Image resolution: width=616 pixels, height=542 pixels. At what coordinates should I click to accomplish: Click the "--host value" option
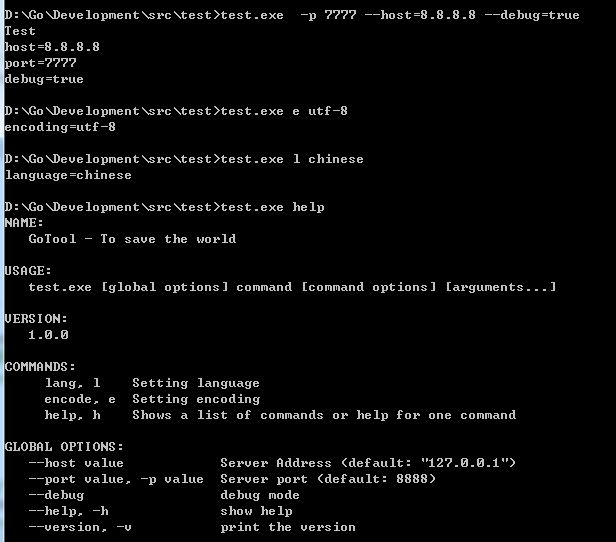(x=76, y=463)
